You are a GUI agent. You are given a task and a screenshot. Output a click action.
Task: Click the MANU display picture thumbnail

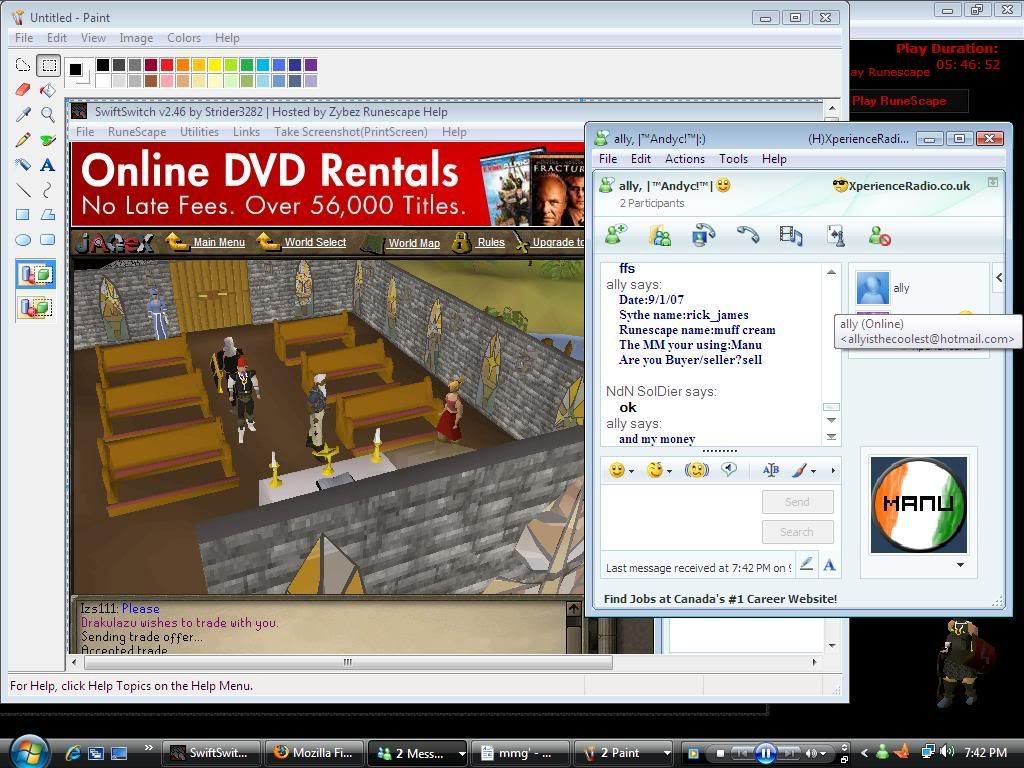click(x=918, y=505)
